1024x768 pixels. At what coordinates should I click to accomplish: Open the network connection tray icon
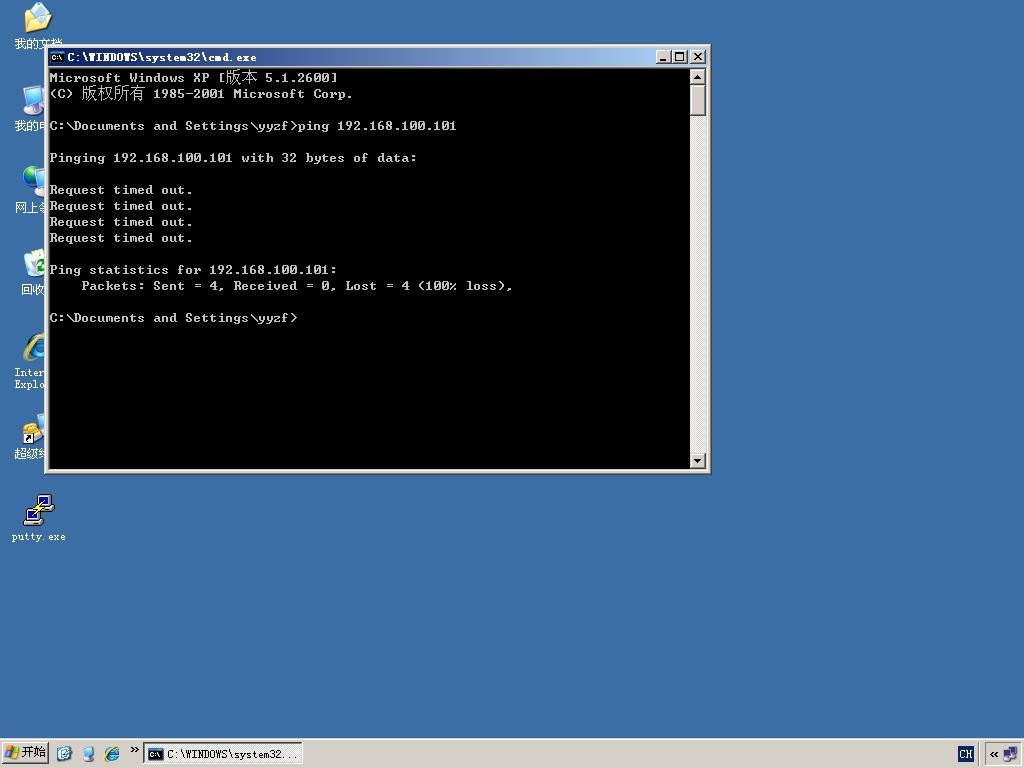click(1011, 754)
